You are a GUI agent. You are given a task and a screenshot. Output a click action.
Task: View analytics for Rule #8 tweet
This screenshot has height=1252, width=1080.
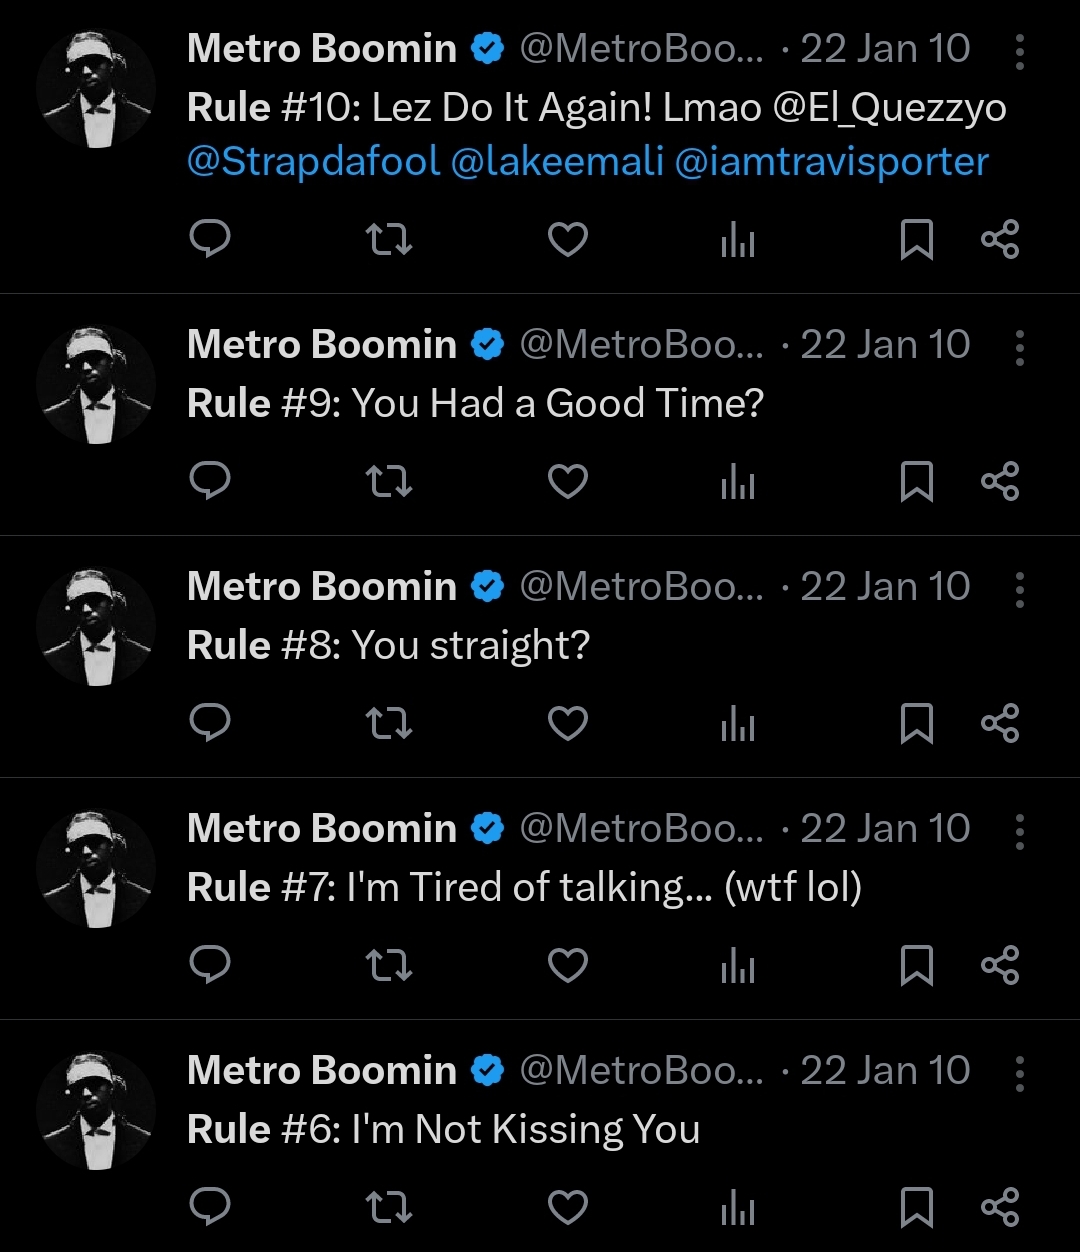(x=738, y=724)
